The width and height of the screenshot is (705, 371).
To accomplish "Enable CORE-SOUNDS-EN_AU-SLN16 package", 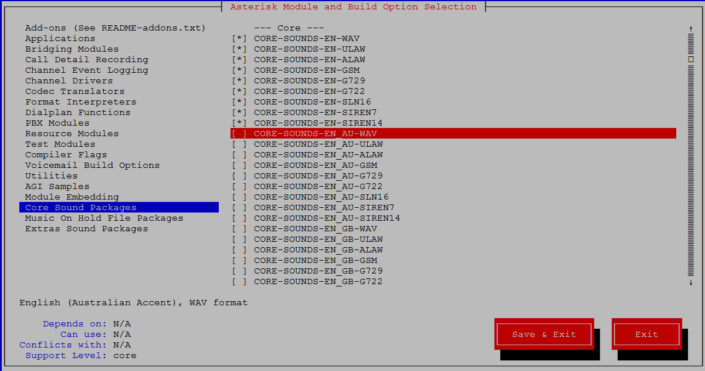I will (239, 197).
